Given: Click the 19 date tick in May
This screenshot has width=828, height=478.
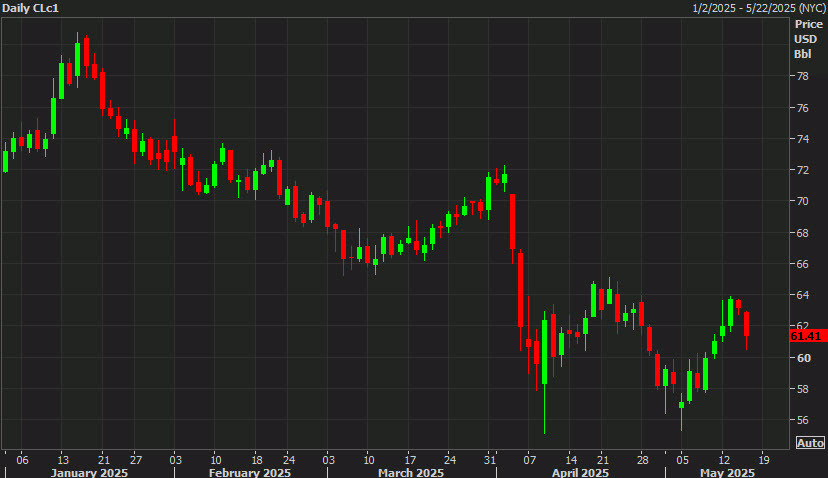Looking at the screenshot, I should tap(764, 460).
